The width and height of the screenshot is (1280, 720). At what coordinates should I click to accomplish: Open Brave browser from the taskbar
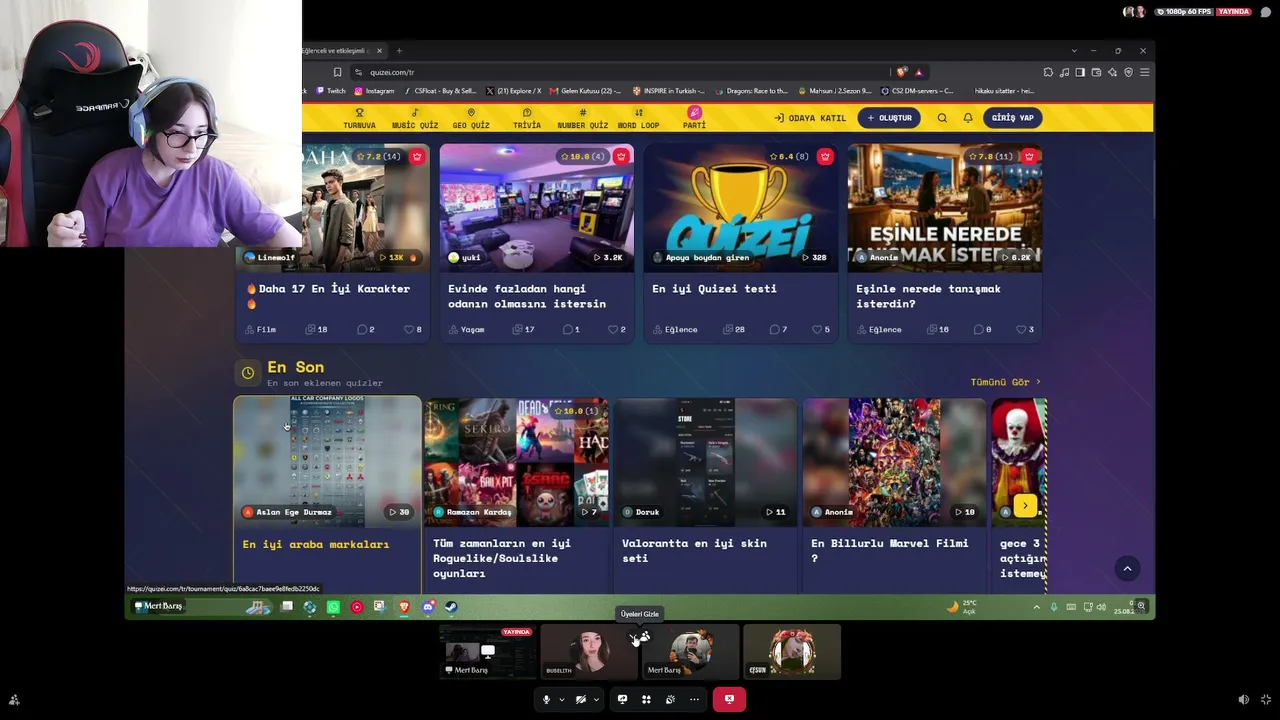(404, 607)
